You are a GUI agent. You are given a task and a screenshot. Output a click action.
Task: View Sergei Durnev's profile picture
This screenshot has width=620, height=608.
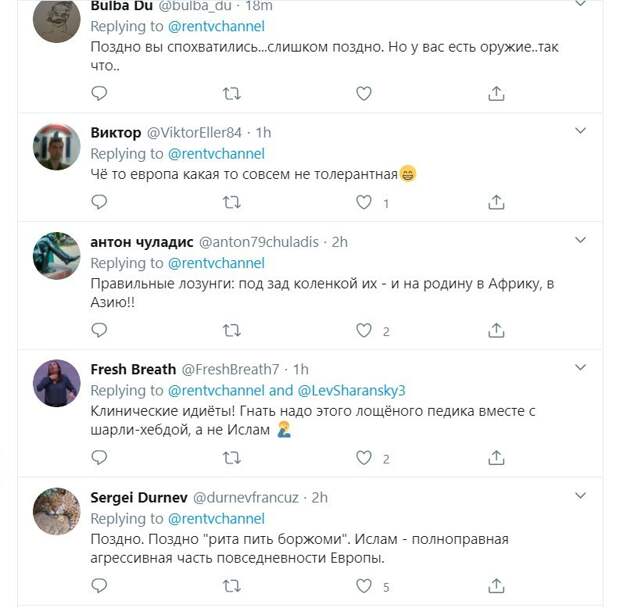tap(57, 511)
